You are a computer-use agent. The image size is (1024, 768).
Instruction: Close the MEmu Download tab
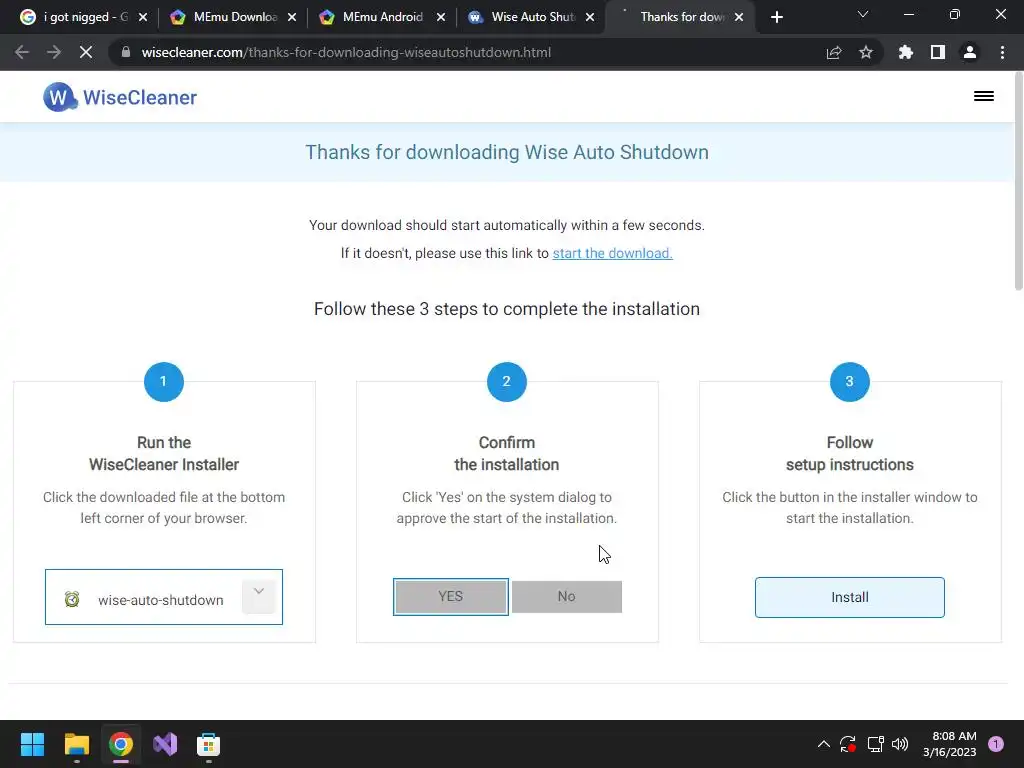pos(292,17)
